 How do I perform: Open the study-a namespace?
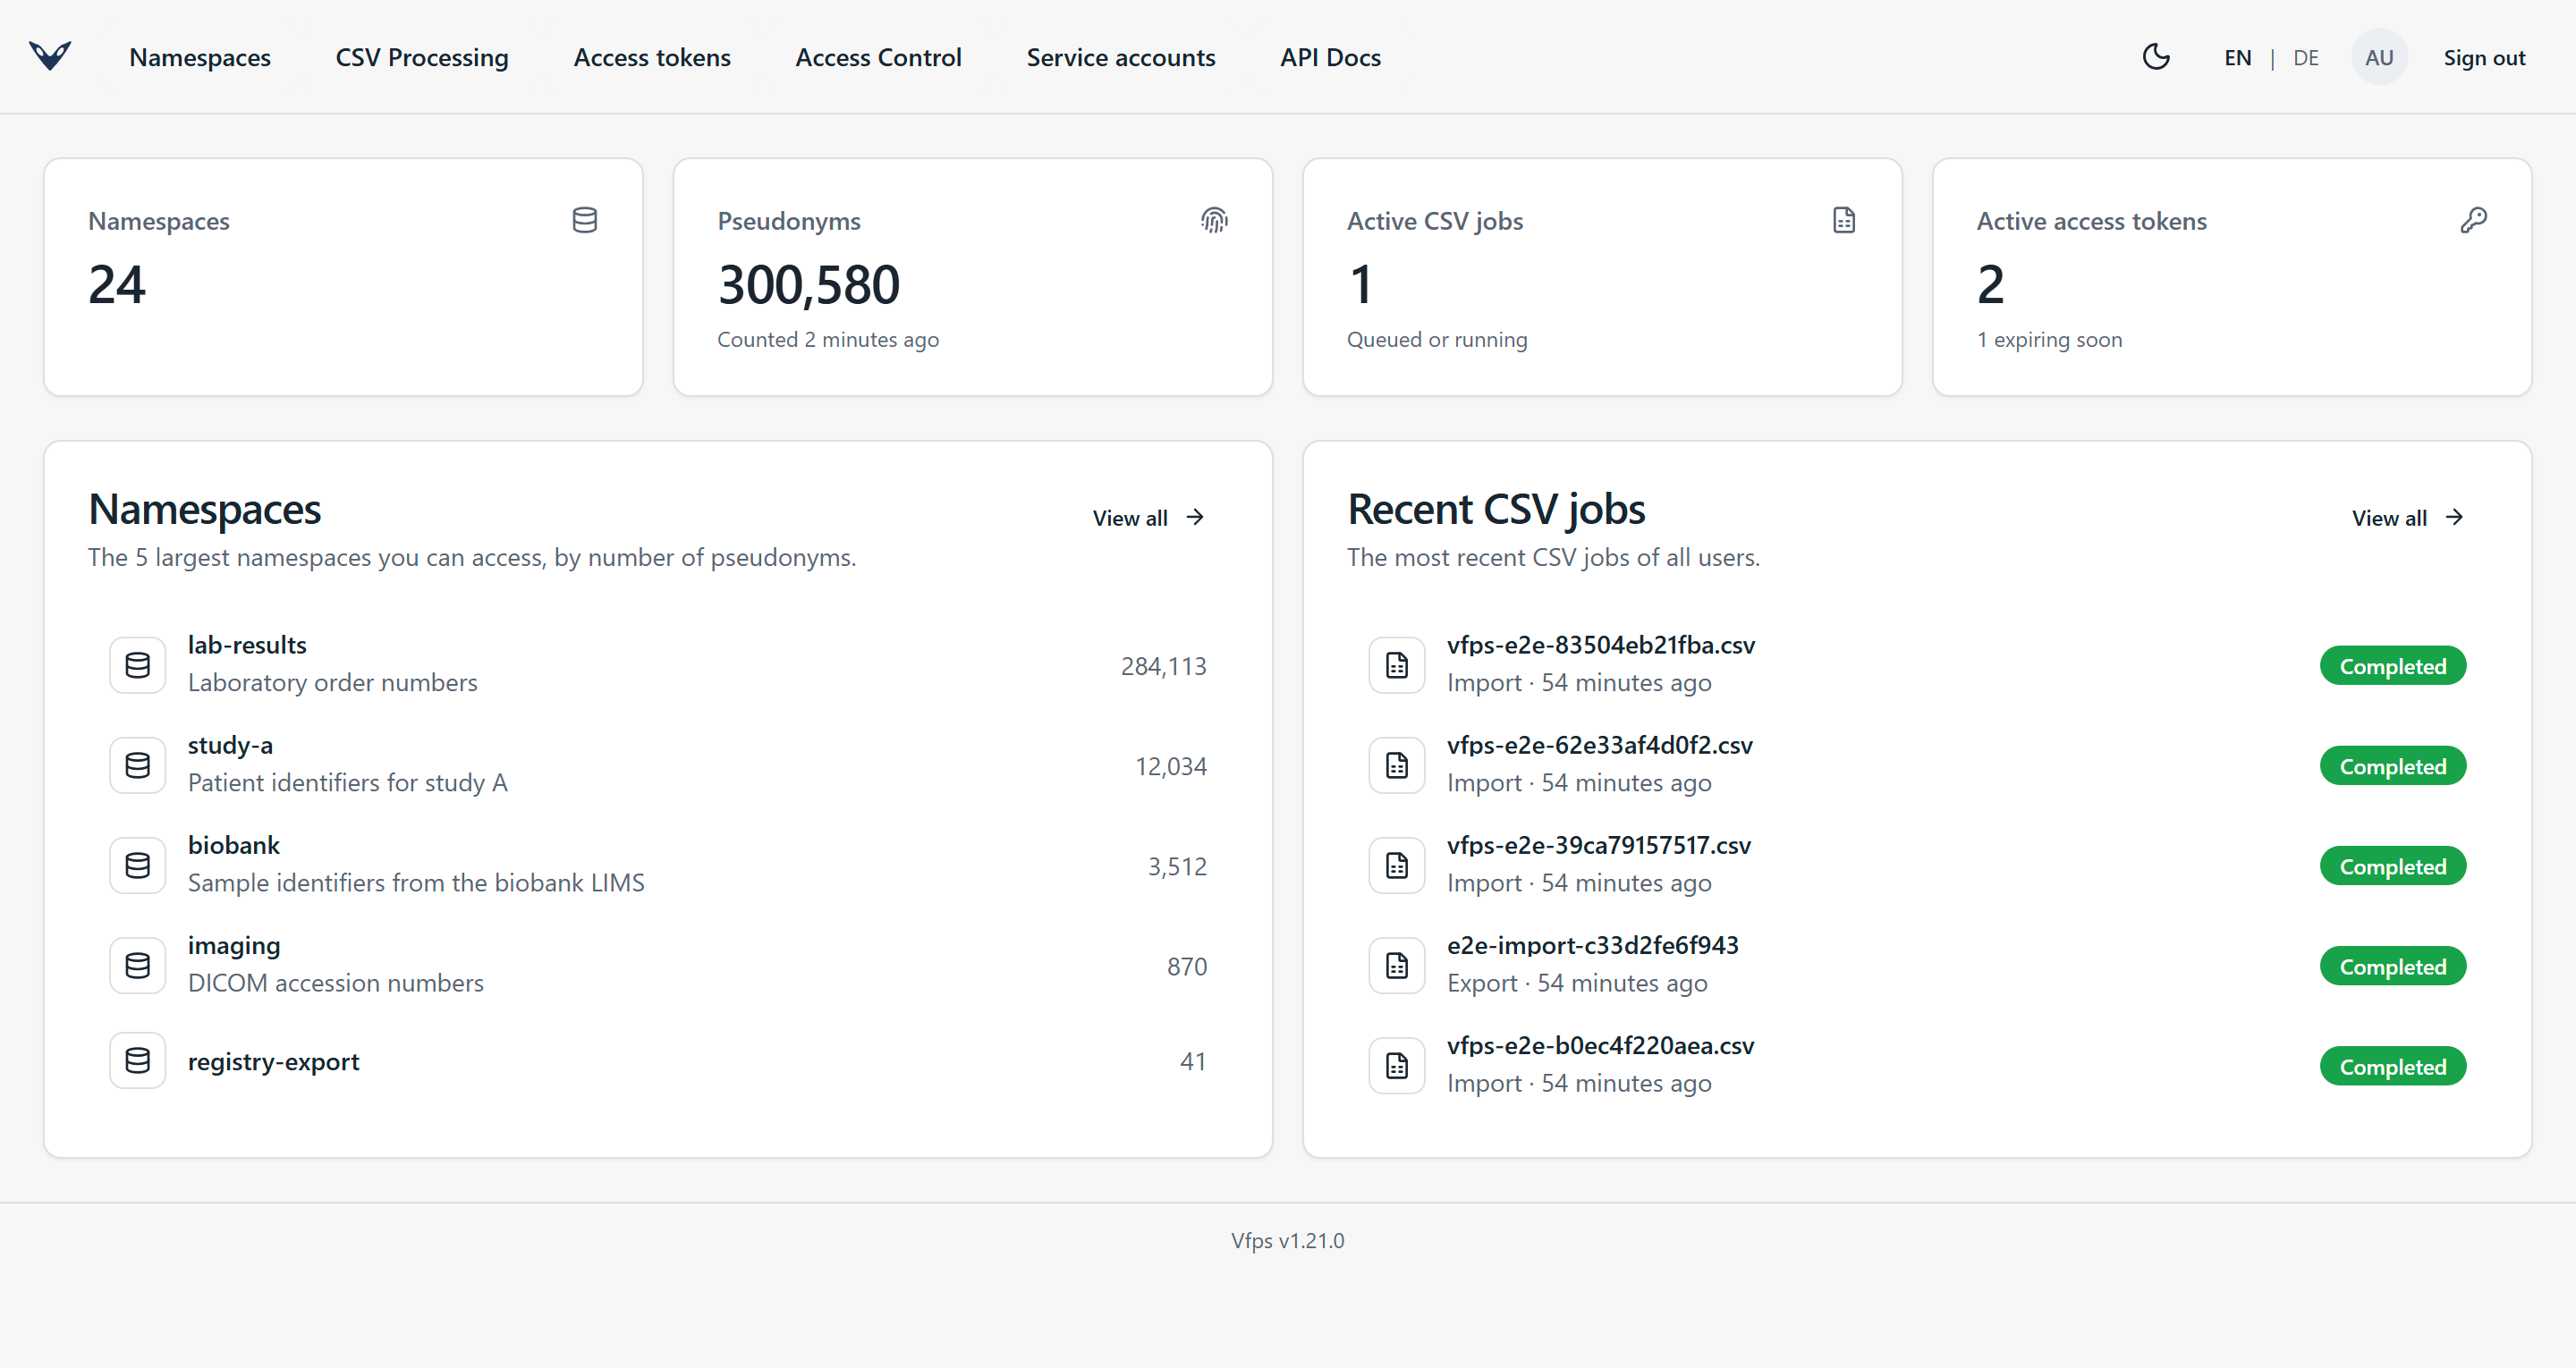pos(658,765)
